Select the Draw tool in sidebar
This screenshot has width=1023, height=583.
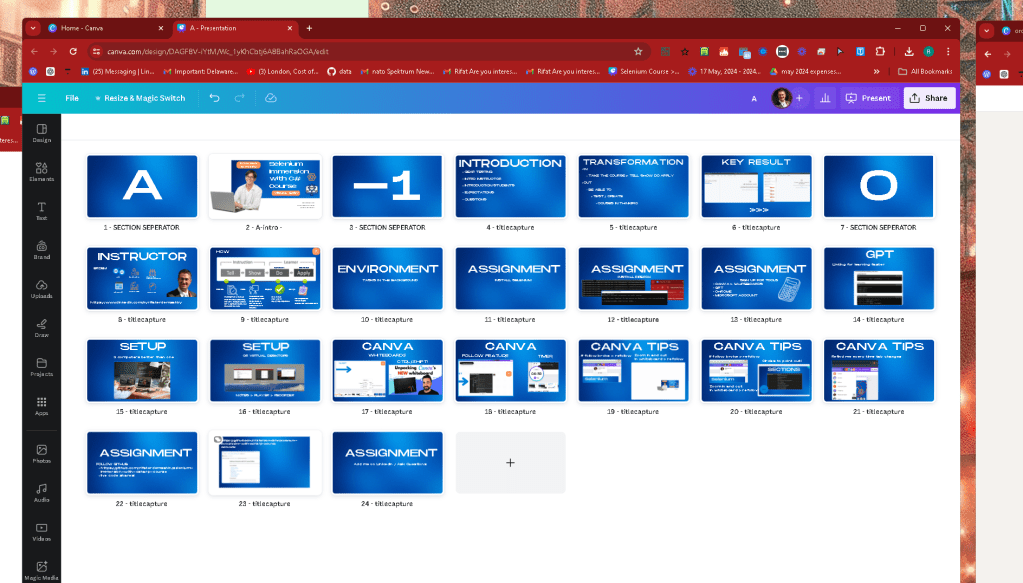[42, 328]
